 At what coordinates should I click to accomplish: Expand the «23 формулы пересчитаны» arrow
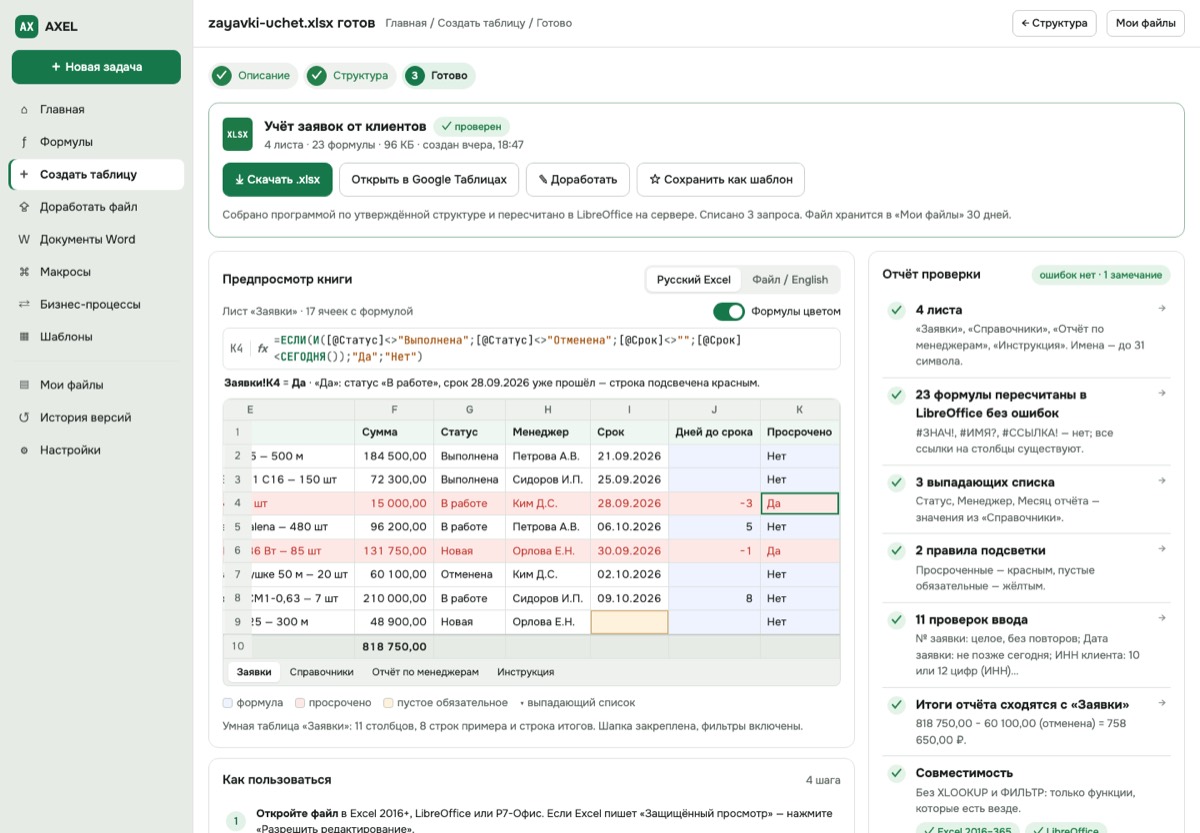tap(1162, 394)
